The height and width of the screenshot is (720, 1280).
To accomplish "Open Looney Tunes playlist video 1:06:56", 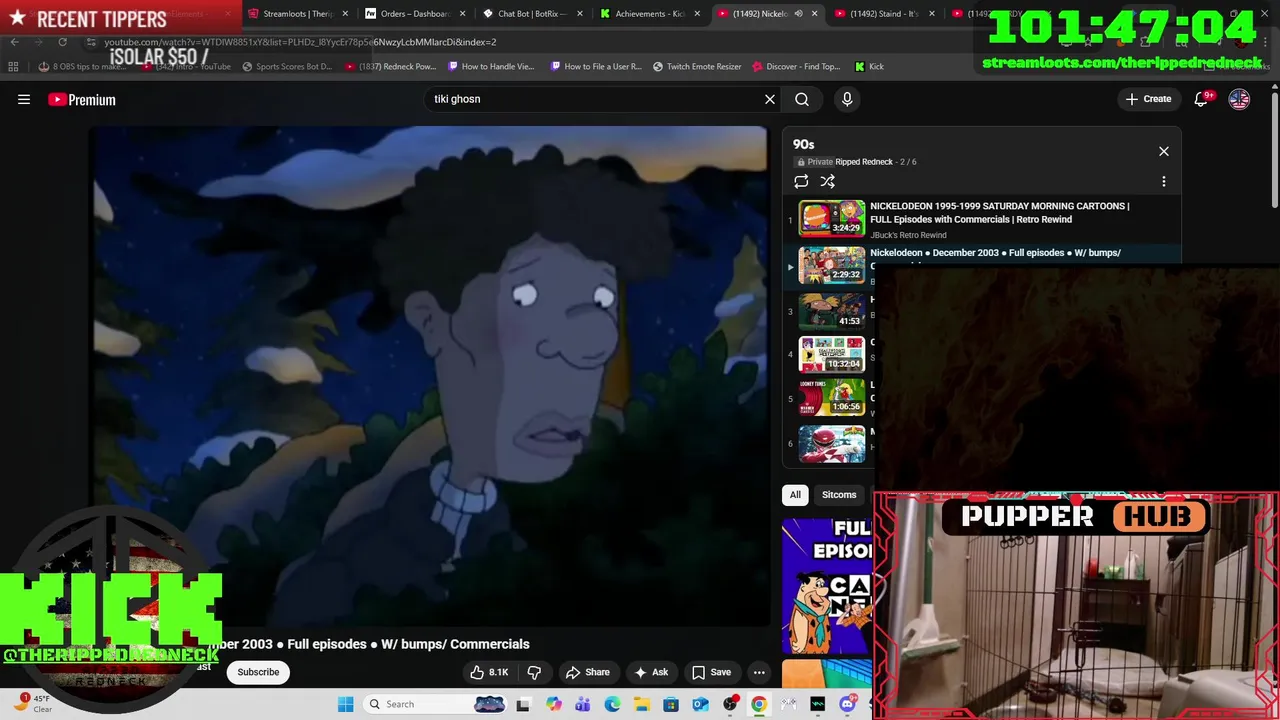I will pos(832,398).
